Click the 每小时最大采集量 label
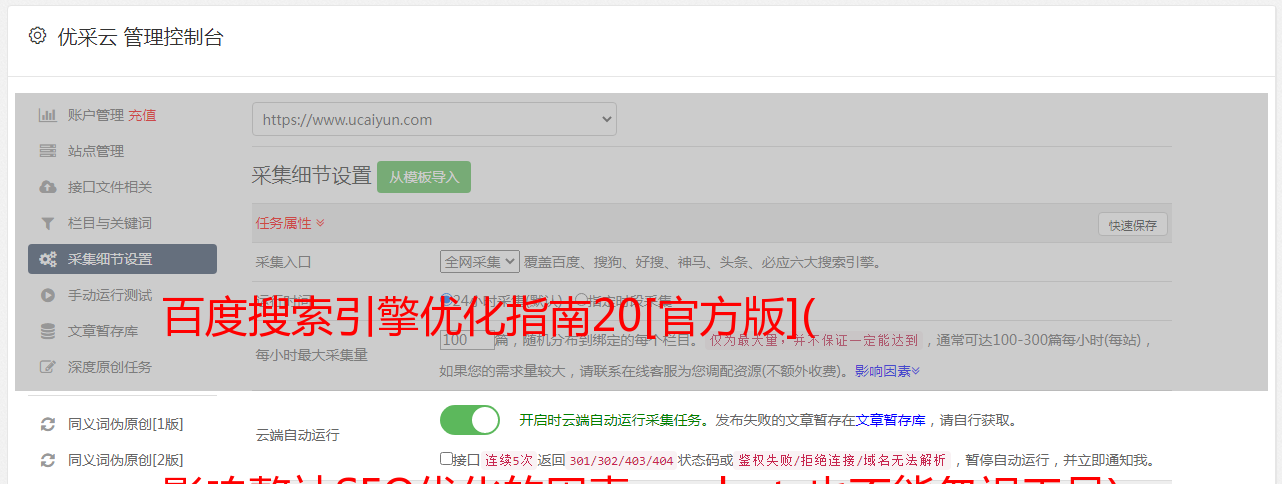 pyautogui.click(x=312, y=354)
